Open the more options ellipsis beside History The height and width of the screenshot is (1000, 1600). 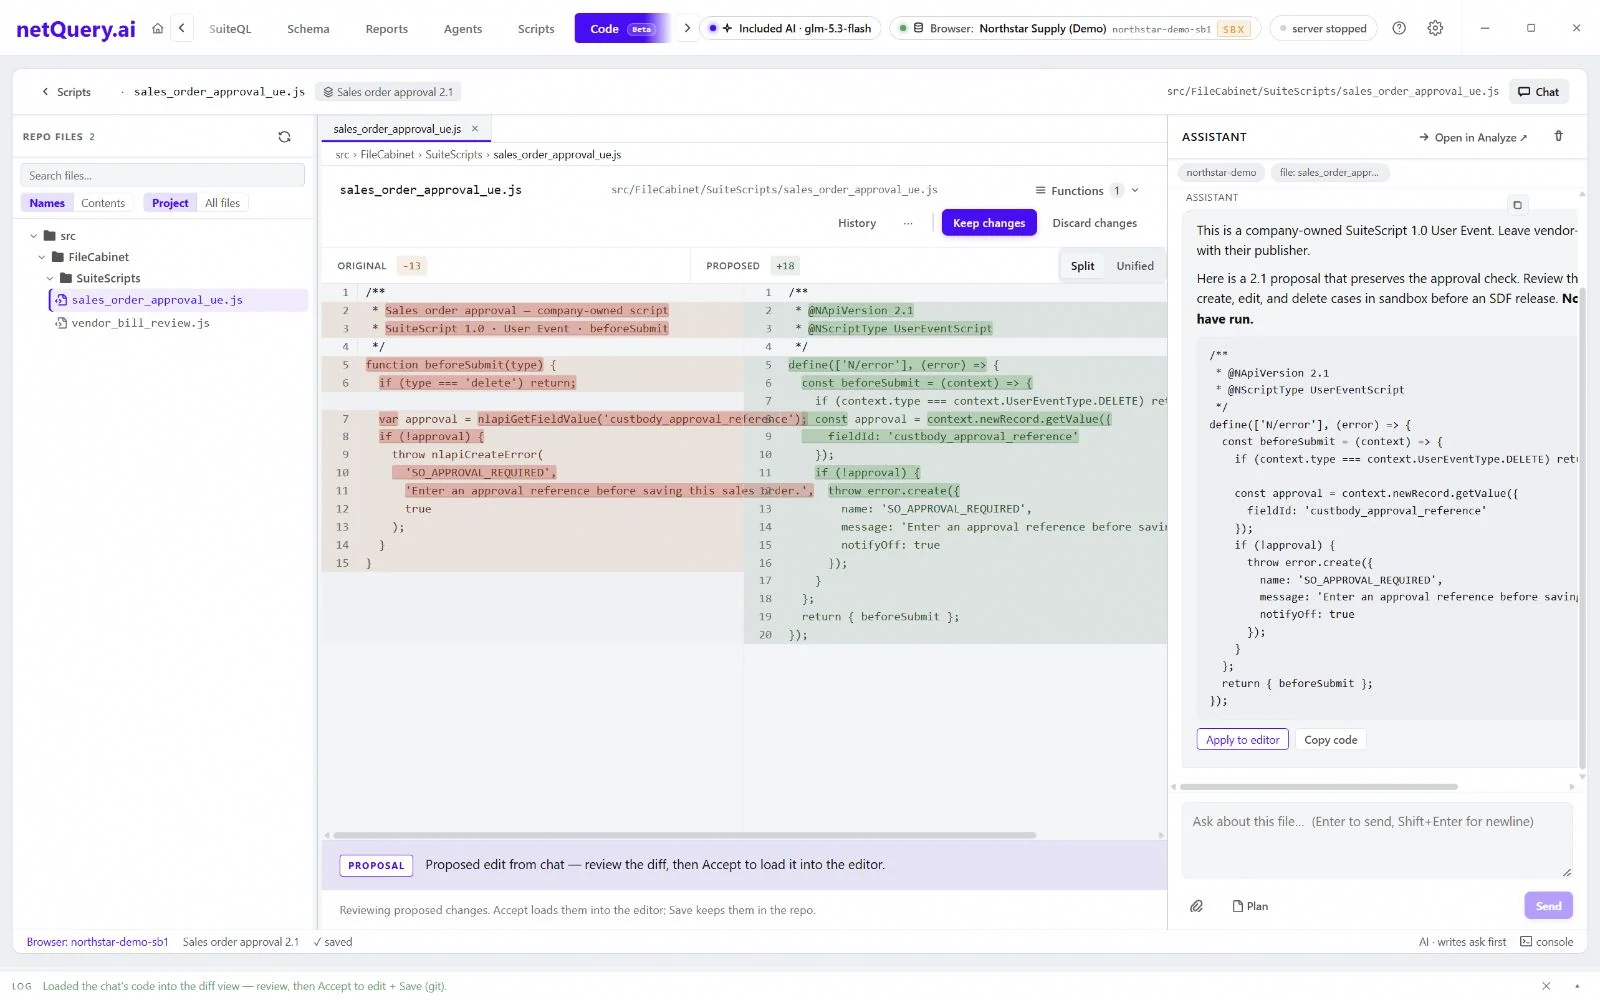point(908,223)
